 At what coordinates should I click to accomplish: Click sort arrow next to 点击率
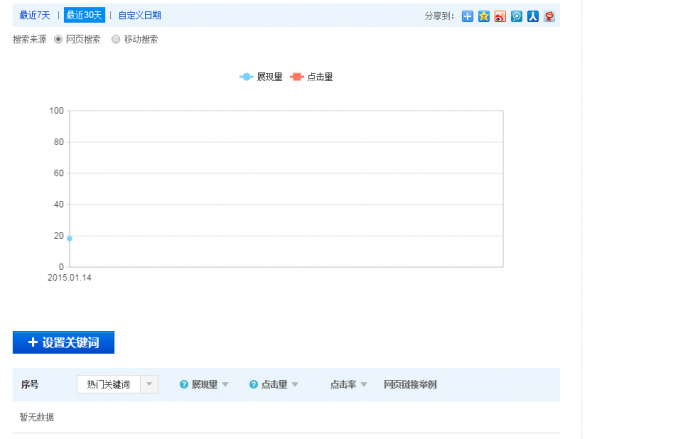click(x=364, y=385)
